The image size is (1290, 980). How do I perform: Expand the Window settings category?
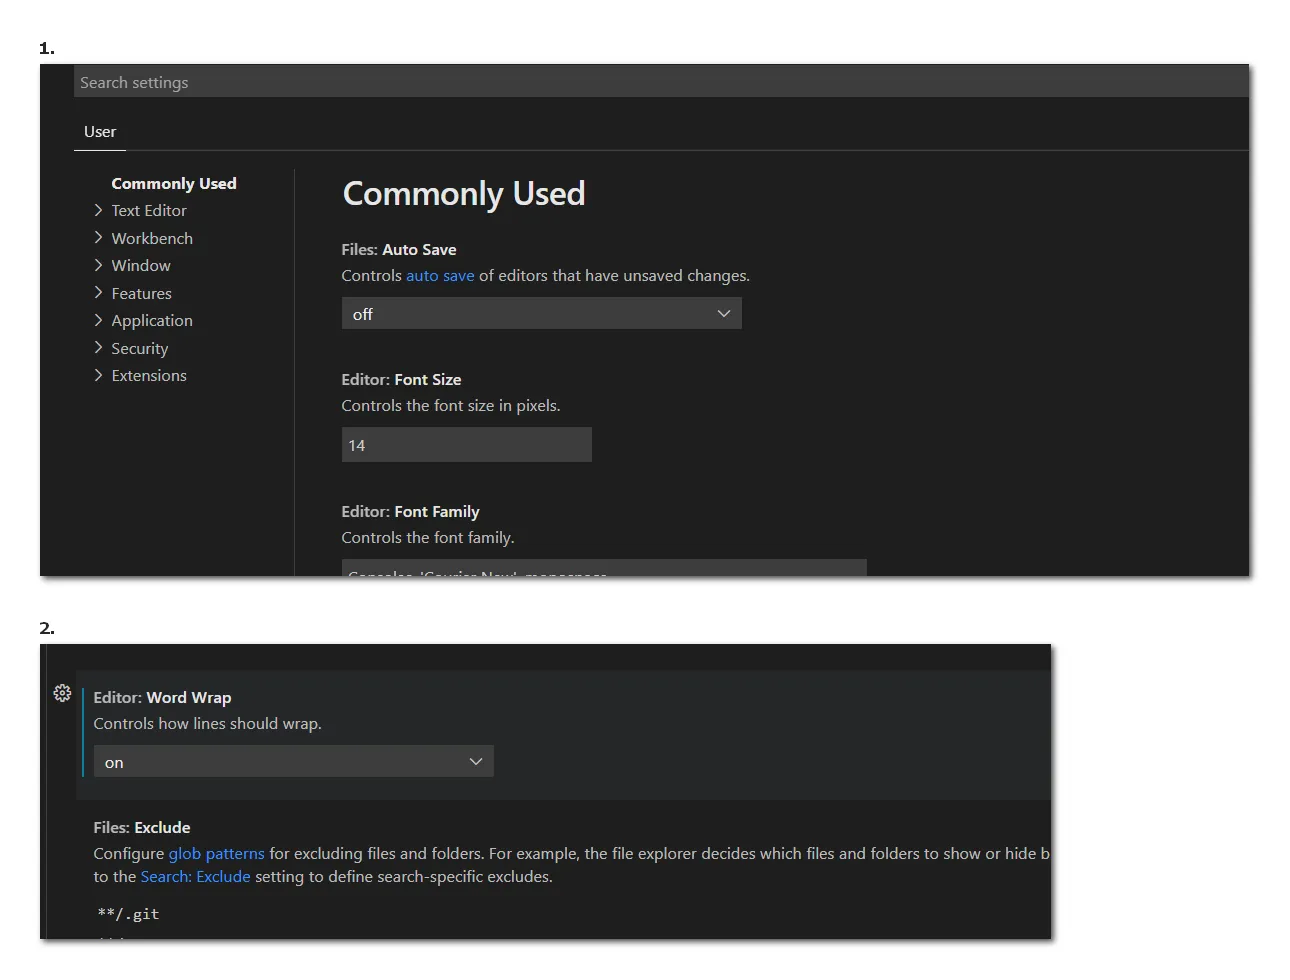pos(141,266)
